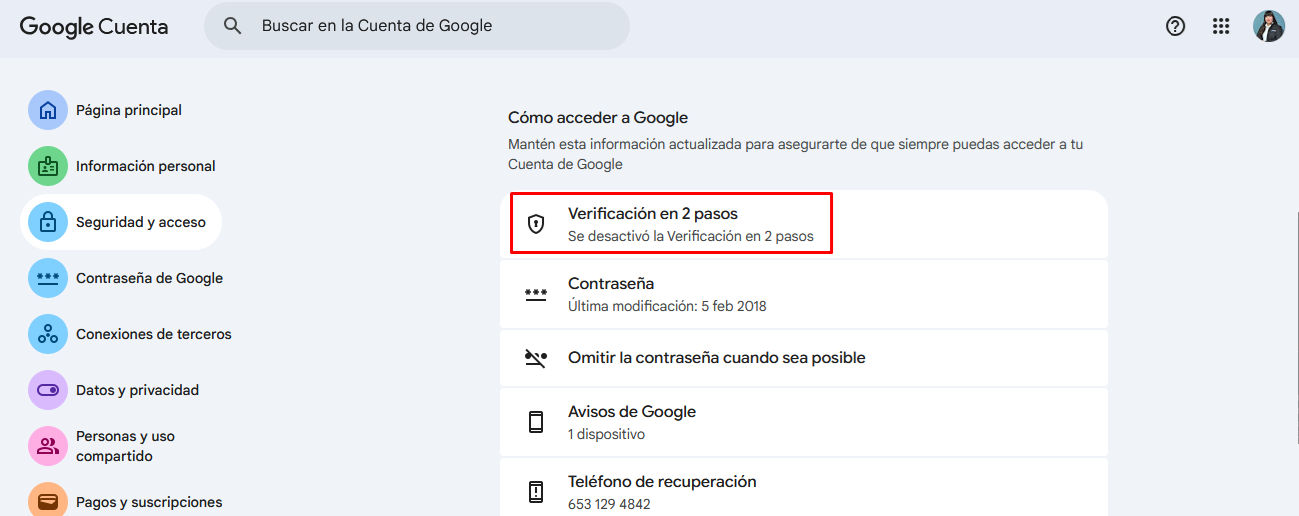Click the Pagos y suscripciones card icon
The image size is (1299, 516).
48,500
